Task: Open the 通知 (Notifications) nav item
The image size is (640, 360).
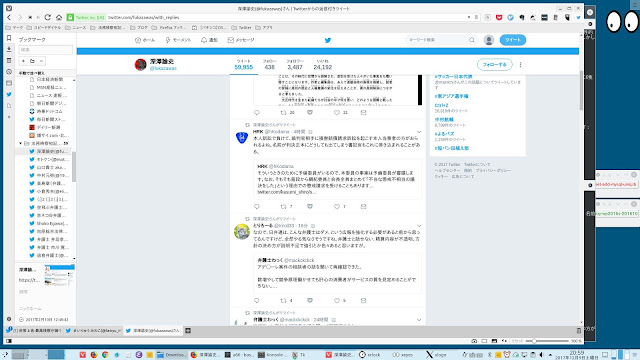Action: click(209, 40)
